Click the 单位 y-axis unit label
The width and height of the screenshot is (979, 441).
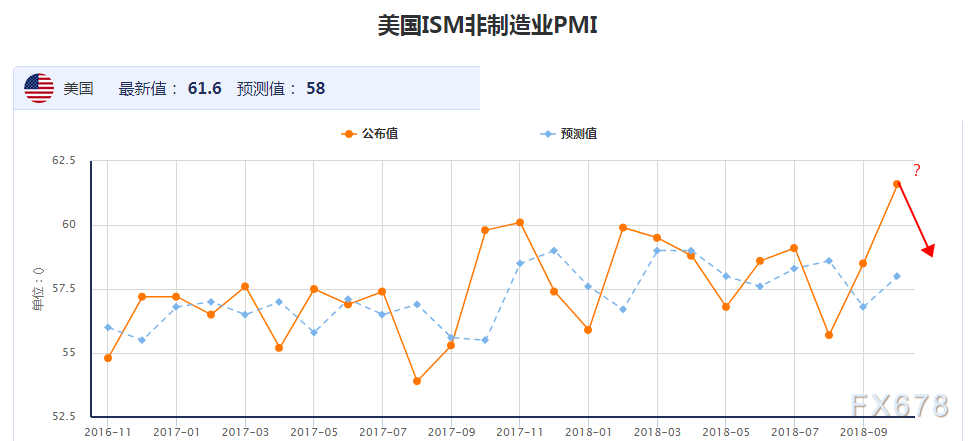(x=38, y=289)
